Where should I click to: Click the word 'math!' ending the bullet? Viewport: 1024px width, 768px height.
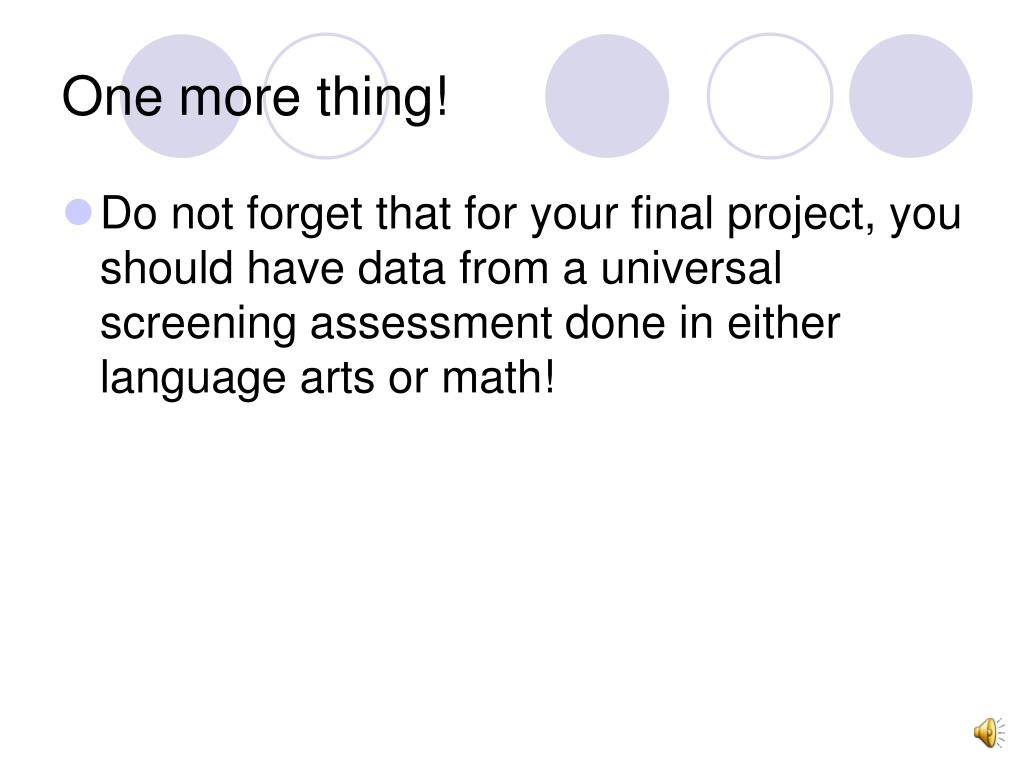(498, 377)
